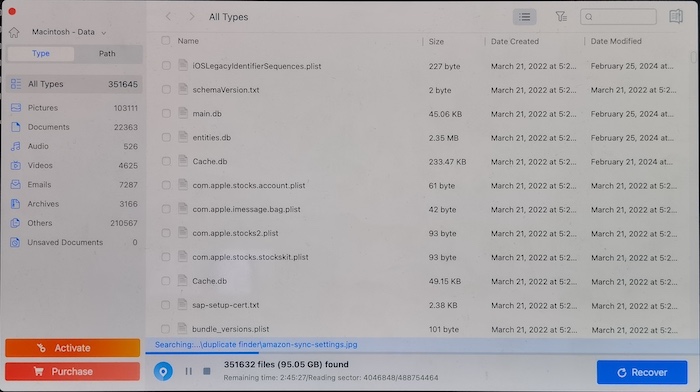The width and height of the screenshot is (700, 392).
Task: Select checkbox for sap-setup-cert.txt
Action: 166,305
